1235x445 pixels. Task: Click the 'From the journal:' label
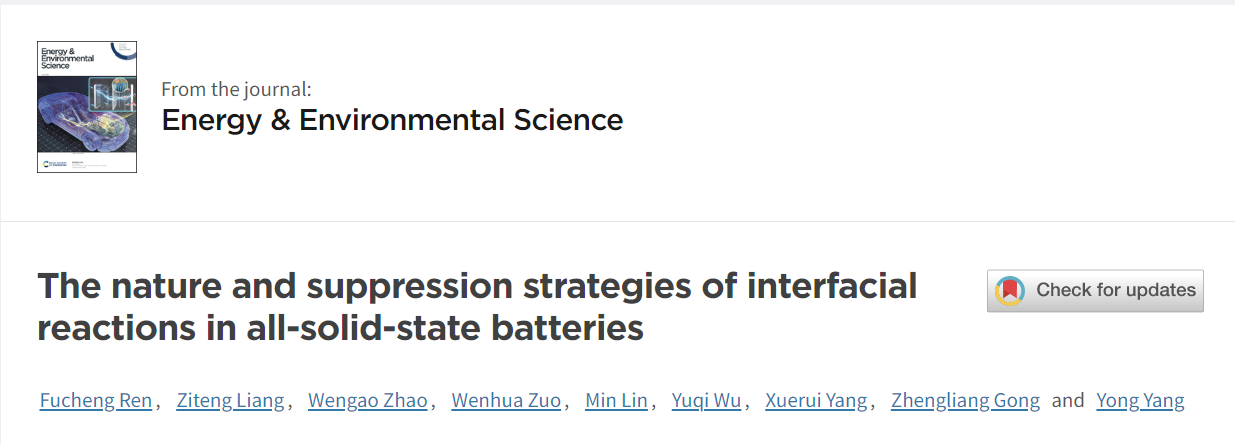coord(236,88)
